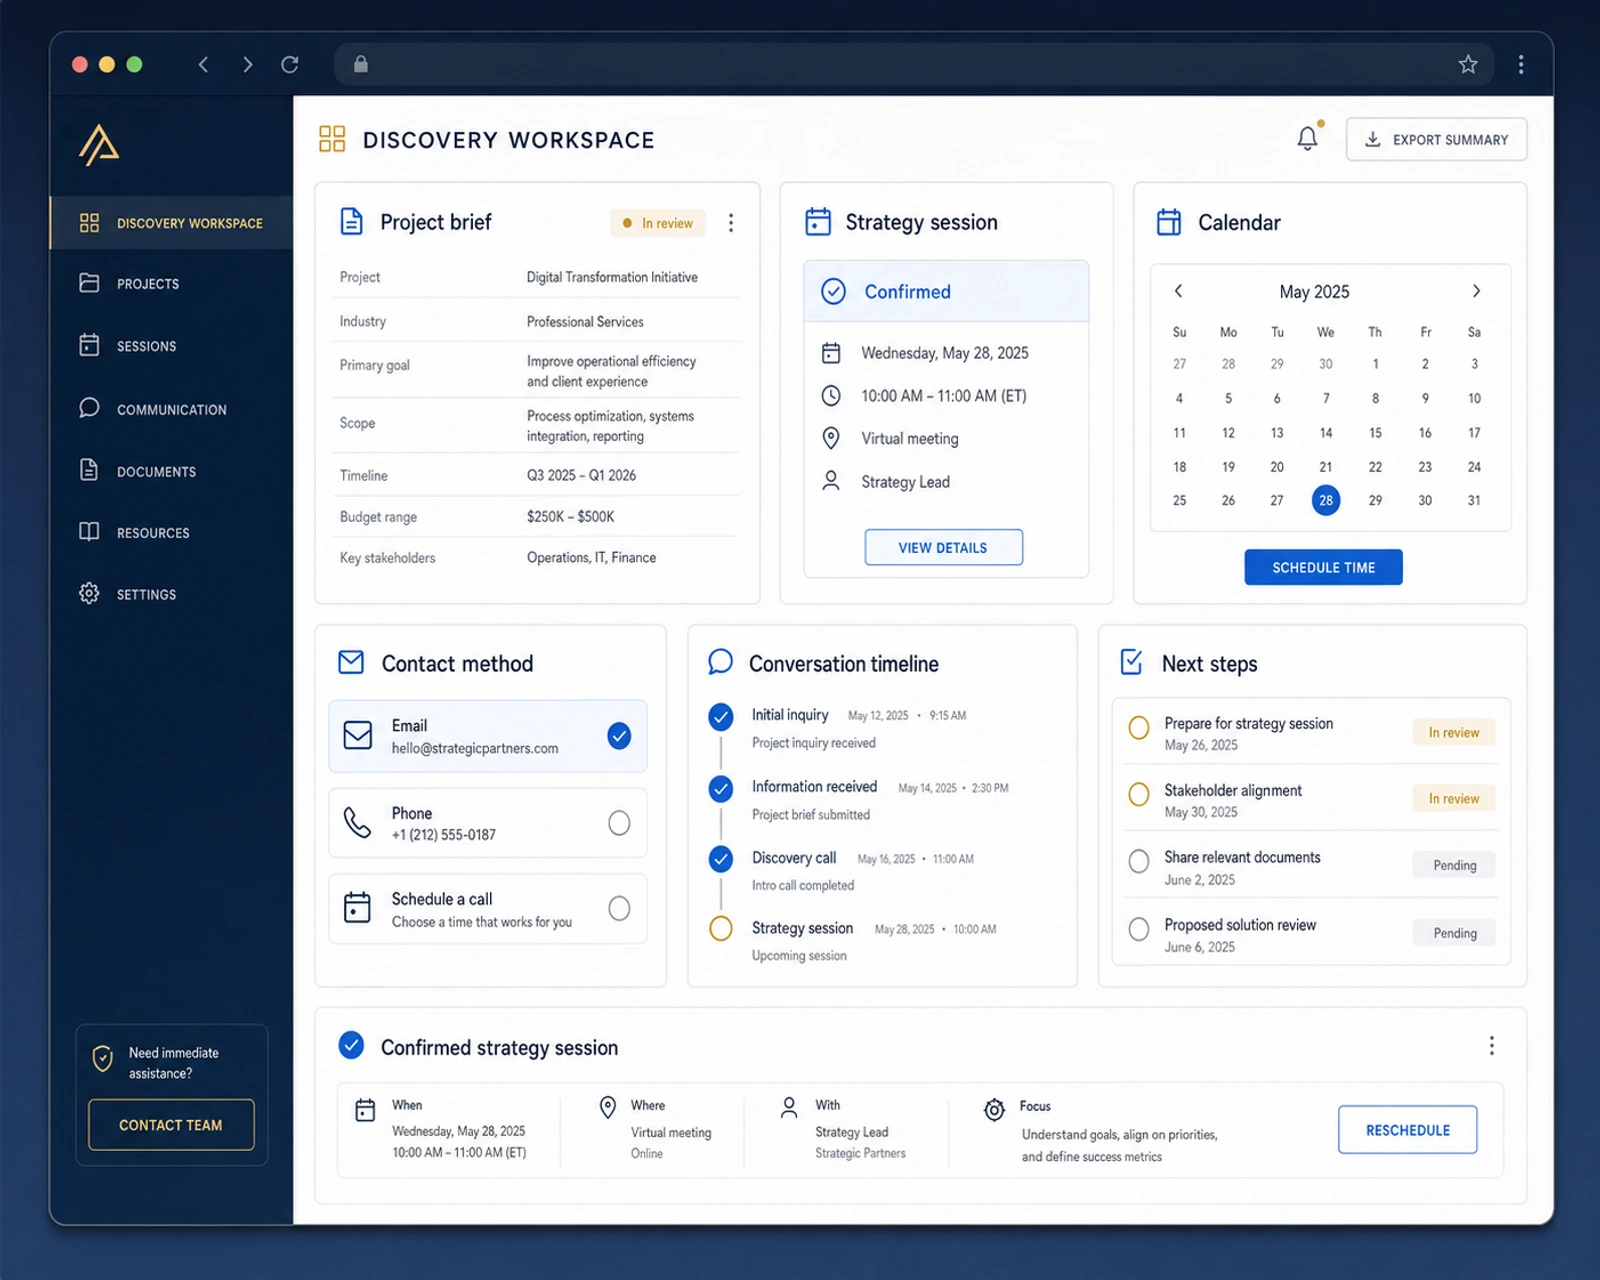The height and width of the screenshot is (1280, 1600).
Task: Choose the Schedule a call radio option
Action: click(619, 908)
